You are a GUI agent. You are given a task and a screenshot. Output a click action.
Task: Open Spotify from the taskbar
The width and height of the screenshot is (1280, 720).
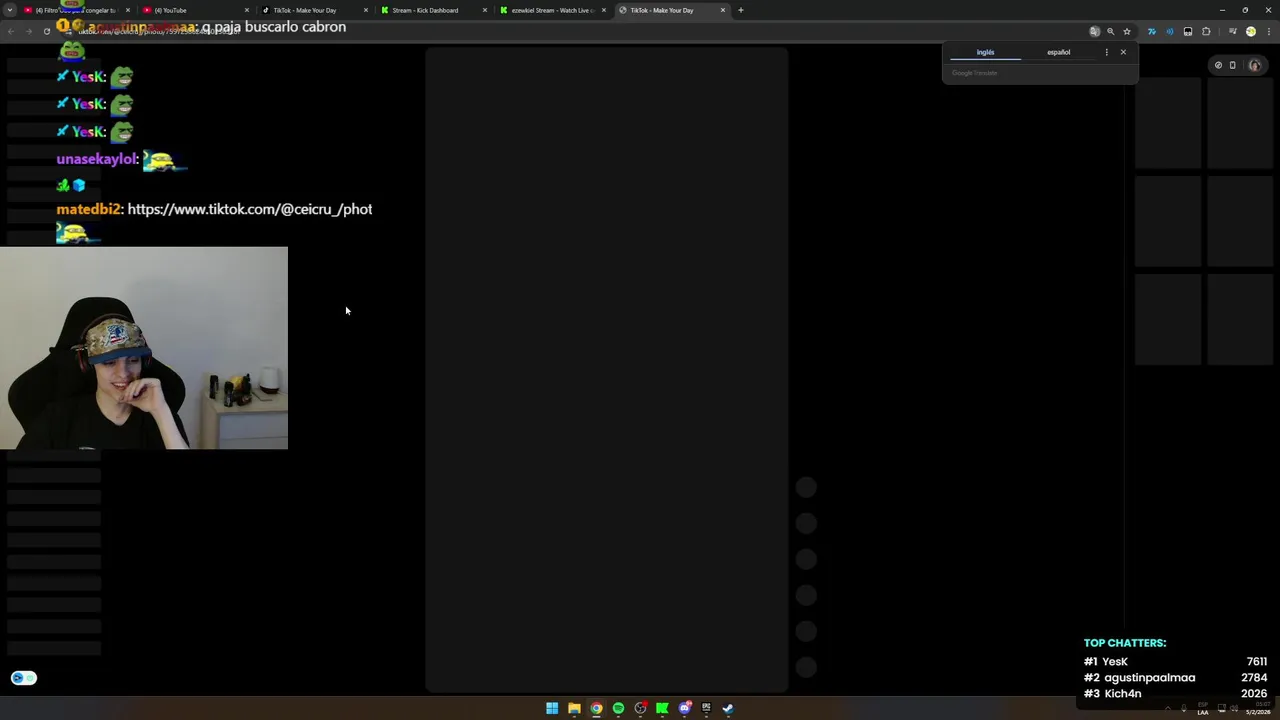618,708
